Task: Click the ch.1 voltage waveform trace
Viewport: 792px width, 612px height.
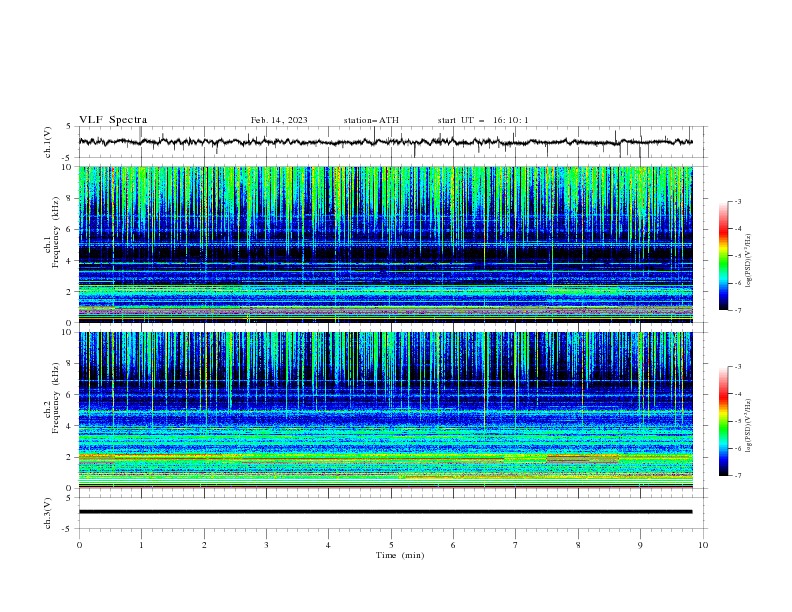Action: tap(385, 142)
